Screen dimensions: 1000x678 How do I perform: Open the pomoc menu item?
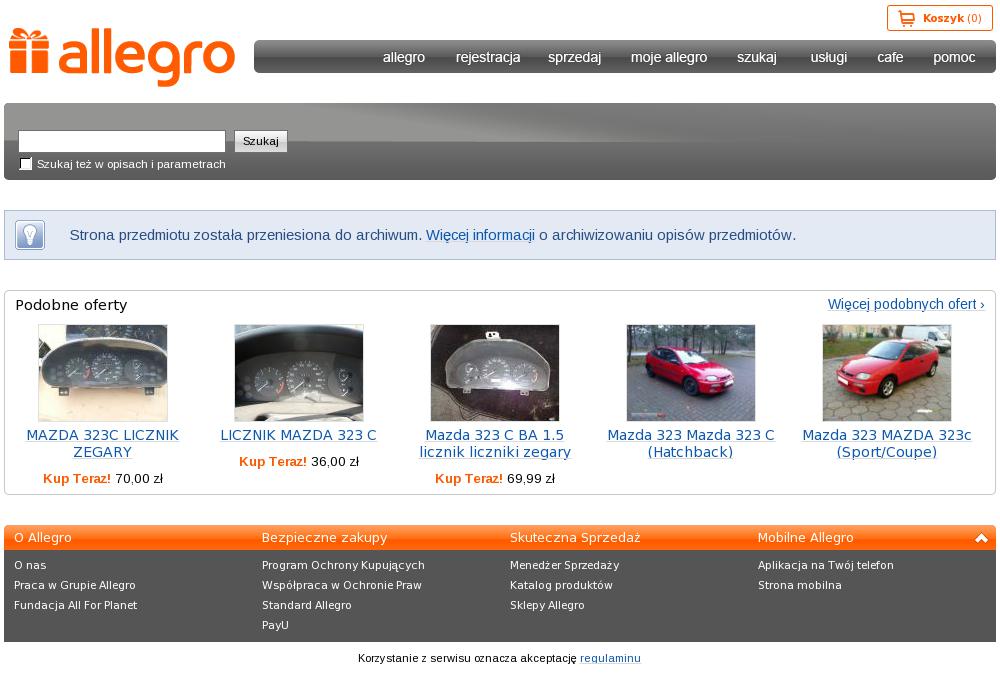[954, 57]
